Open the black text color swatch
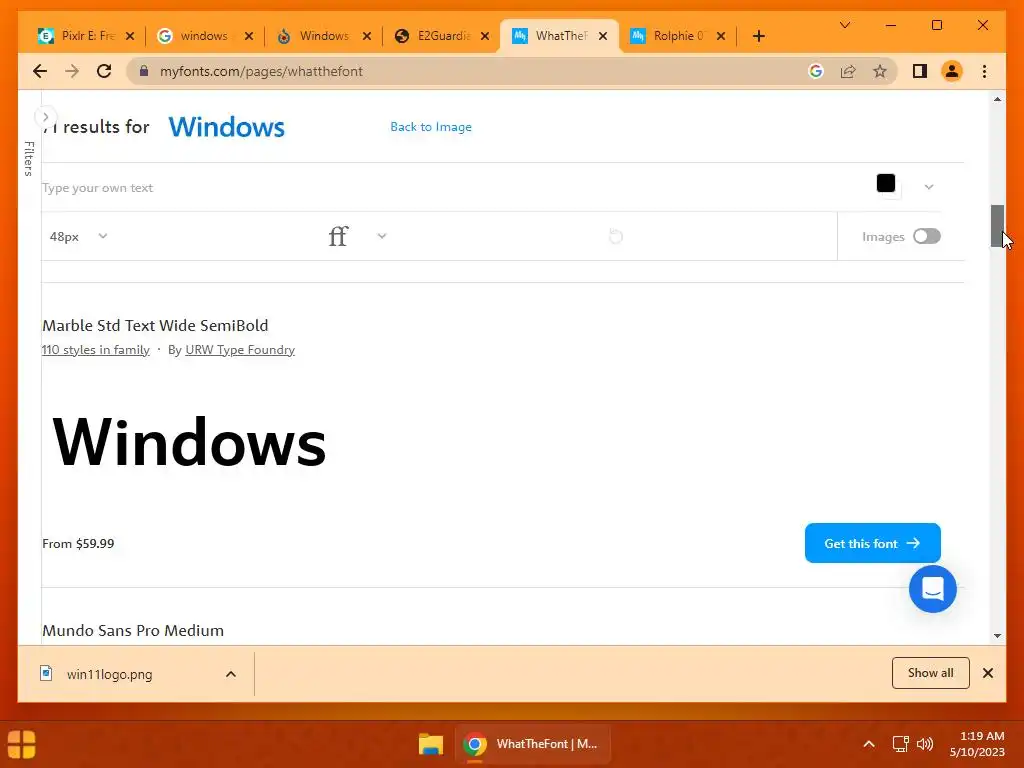Viewport: 1024px width, 768px height. (x=886, y=183)
